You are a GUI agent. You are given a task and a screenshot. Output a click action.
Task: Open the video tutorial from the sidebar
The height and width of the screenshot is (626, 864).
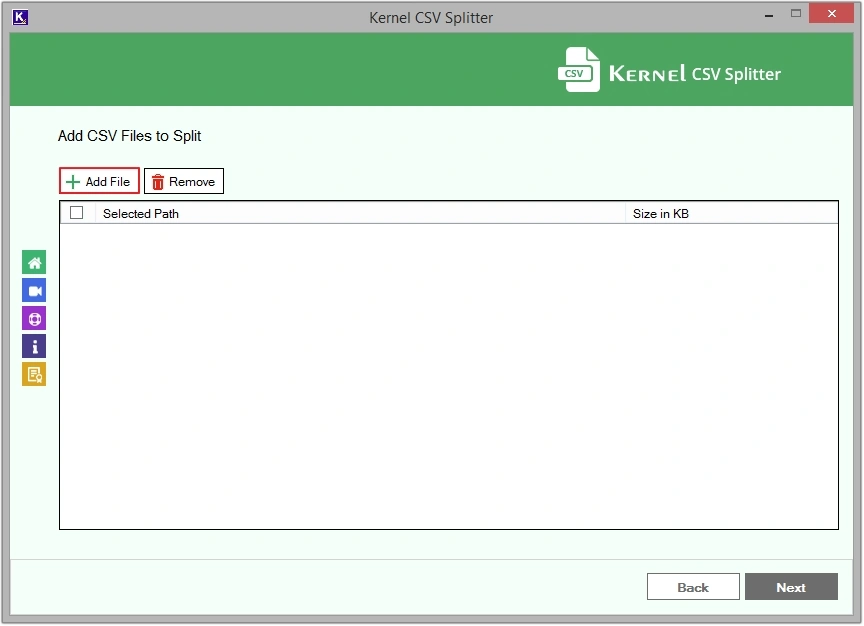tap(33, 289)
